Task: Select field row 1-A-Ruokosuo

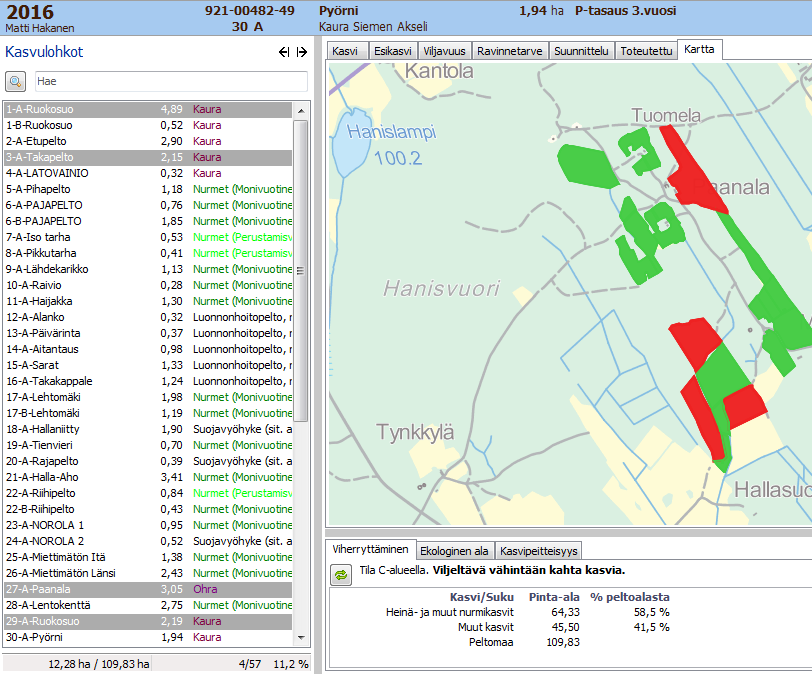Action: coord(148,109)
